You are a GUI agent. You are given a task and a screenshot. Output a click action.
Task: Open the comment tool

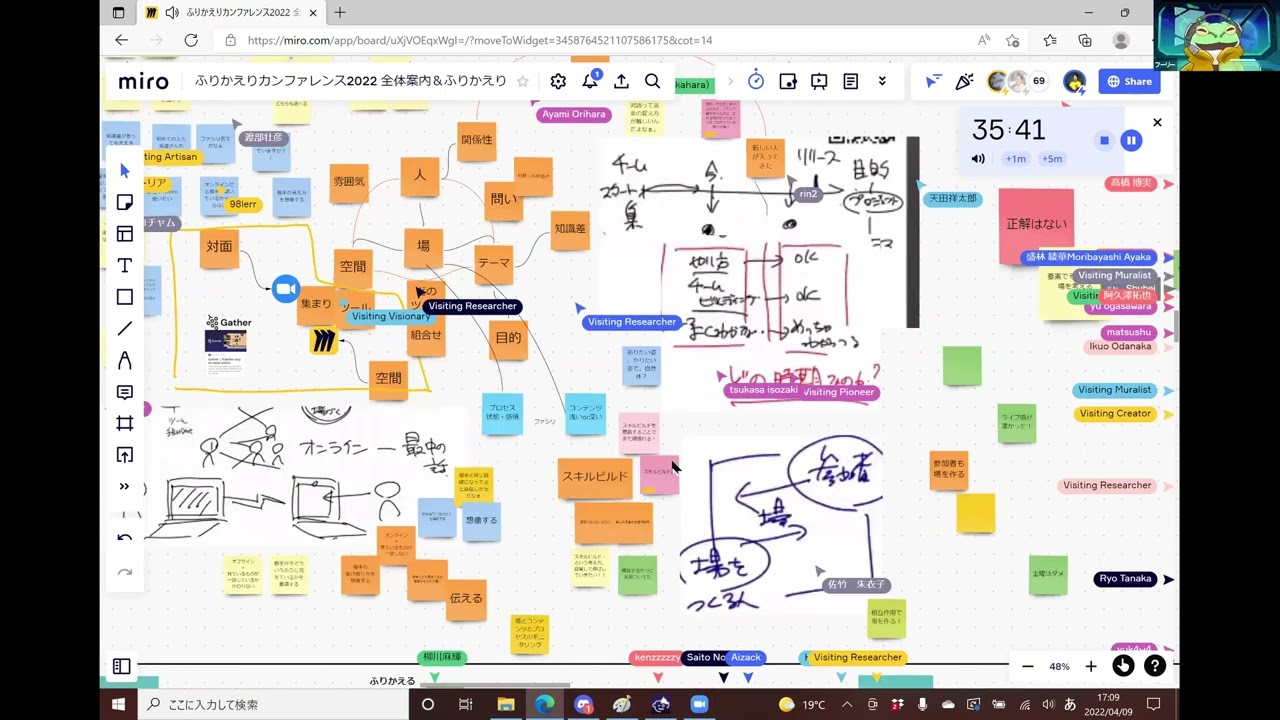coord(125,392)
